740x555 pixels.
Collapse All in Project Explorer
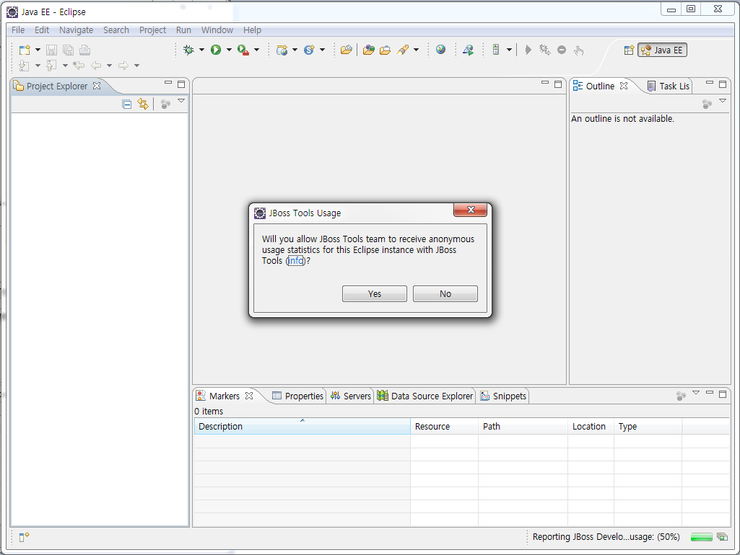point(127,104)
